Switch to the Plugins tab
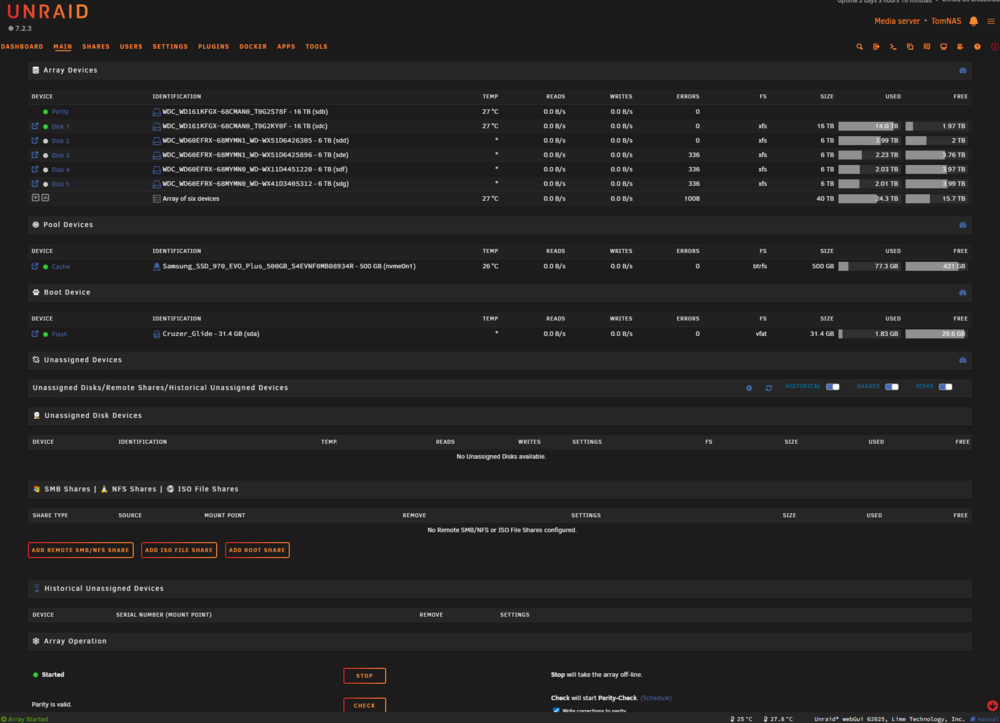Viewport: 1000px width, 723px height. (x=213, y=47)
